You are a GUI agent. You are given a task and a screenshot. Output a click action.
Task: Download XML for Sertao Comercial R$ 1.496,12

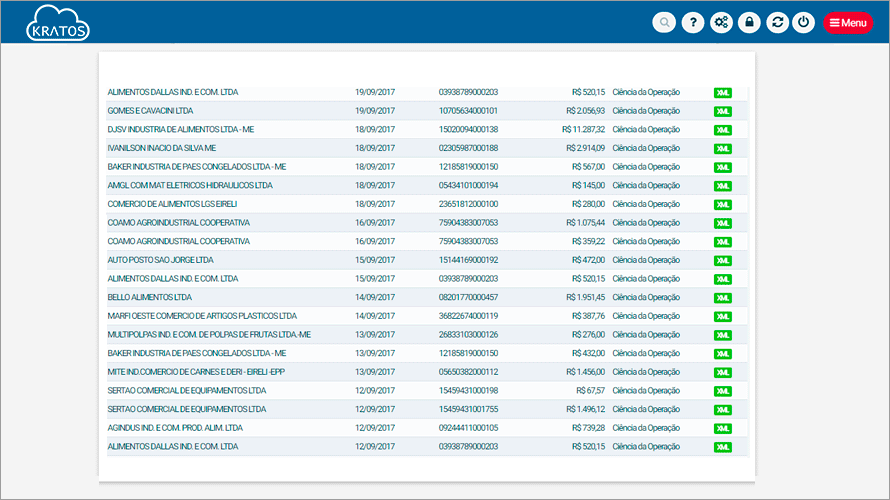click(x=723, y=410)
